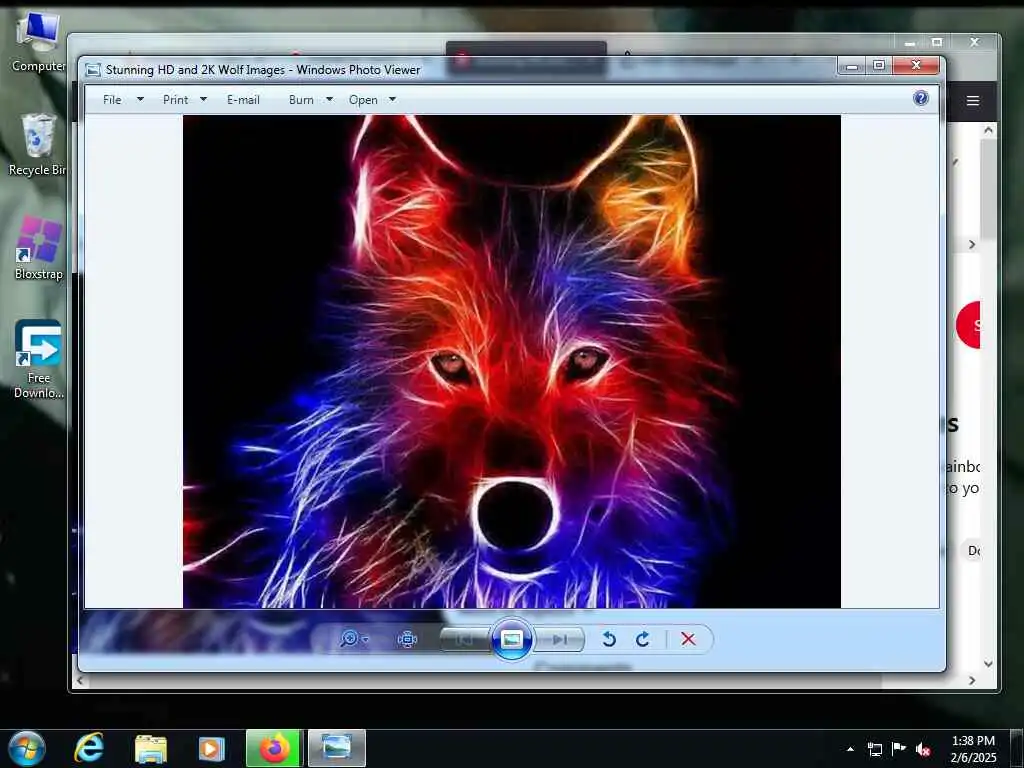The image size is (1024, 768).
Task: Open the Firefox hamburger menu
Action: [x=973, y=101]
